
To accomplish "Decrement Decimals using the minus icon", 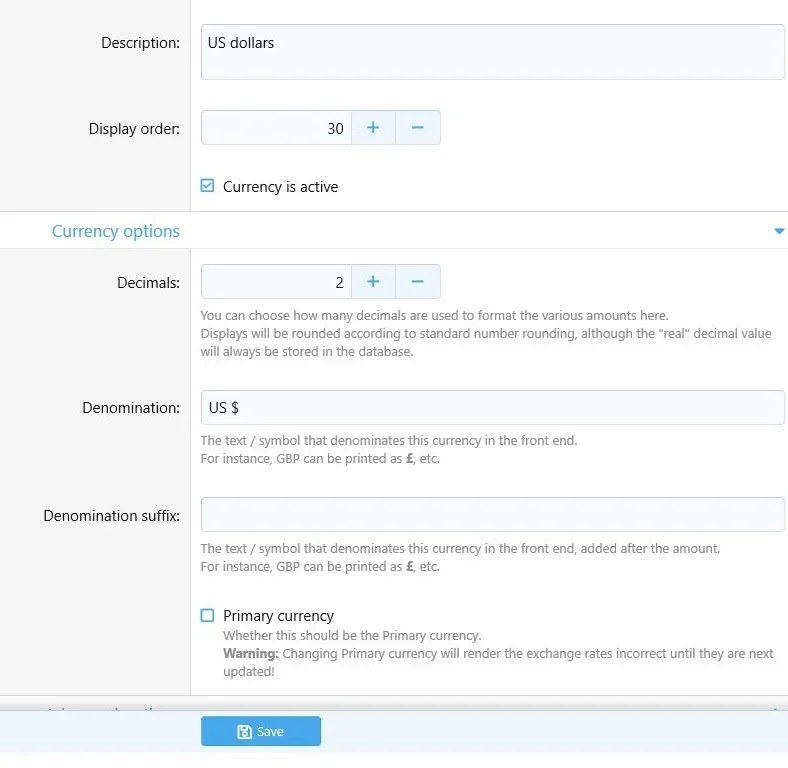I will 418,282.
